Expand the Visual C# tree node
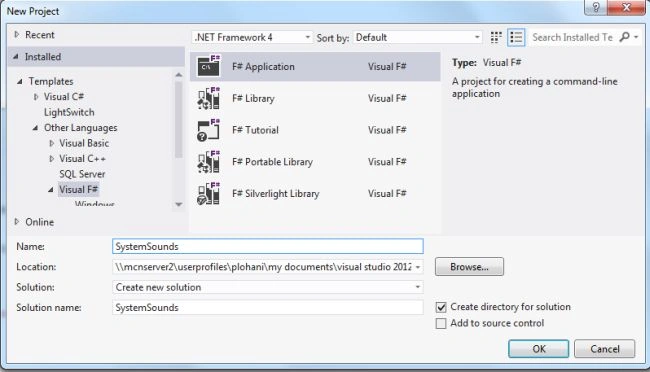The image size is (650, 372). point(36,97)
